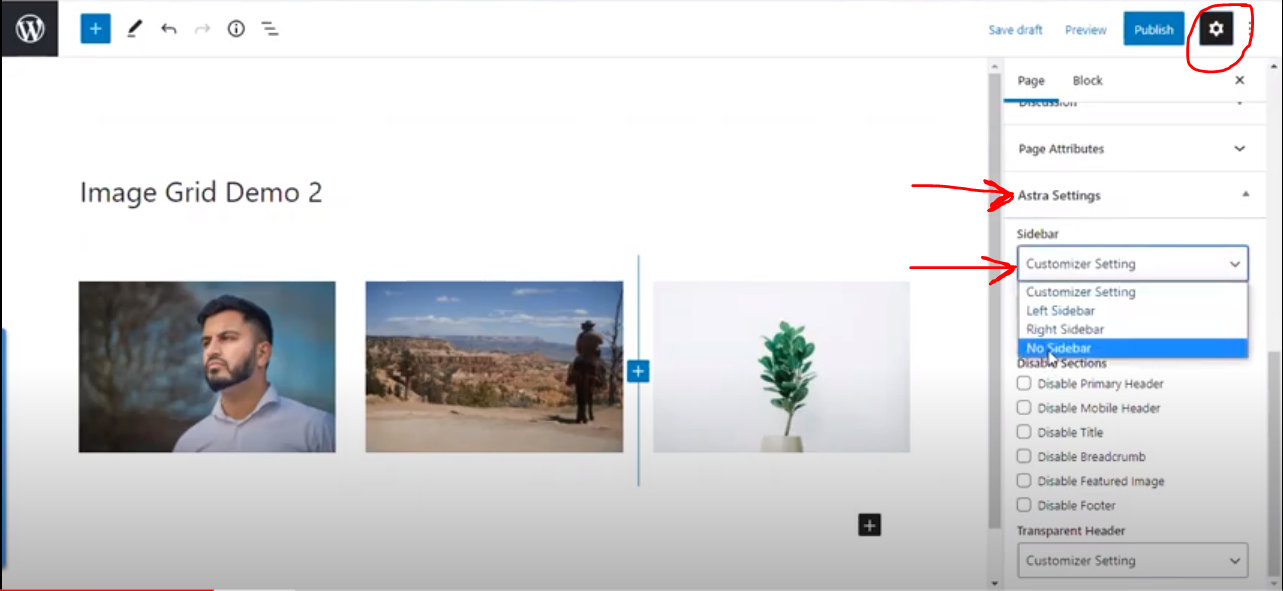The image size is (1283, 591).
Task: Click the undo arrow icon
Action: pos(168,29)
